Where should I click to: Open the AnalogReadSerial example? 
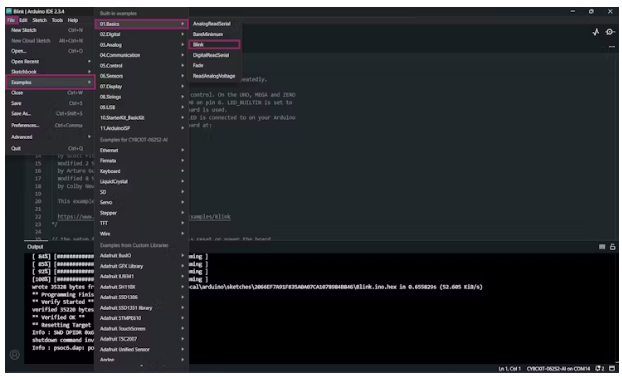[x=214, y=24]
